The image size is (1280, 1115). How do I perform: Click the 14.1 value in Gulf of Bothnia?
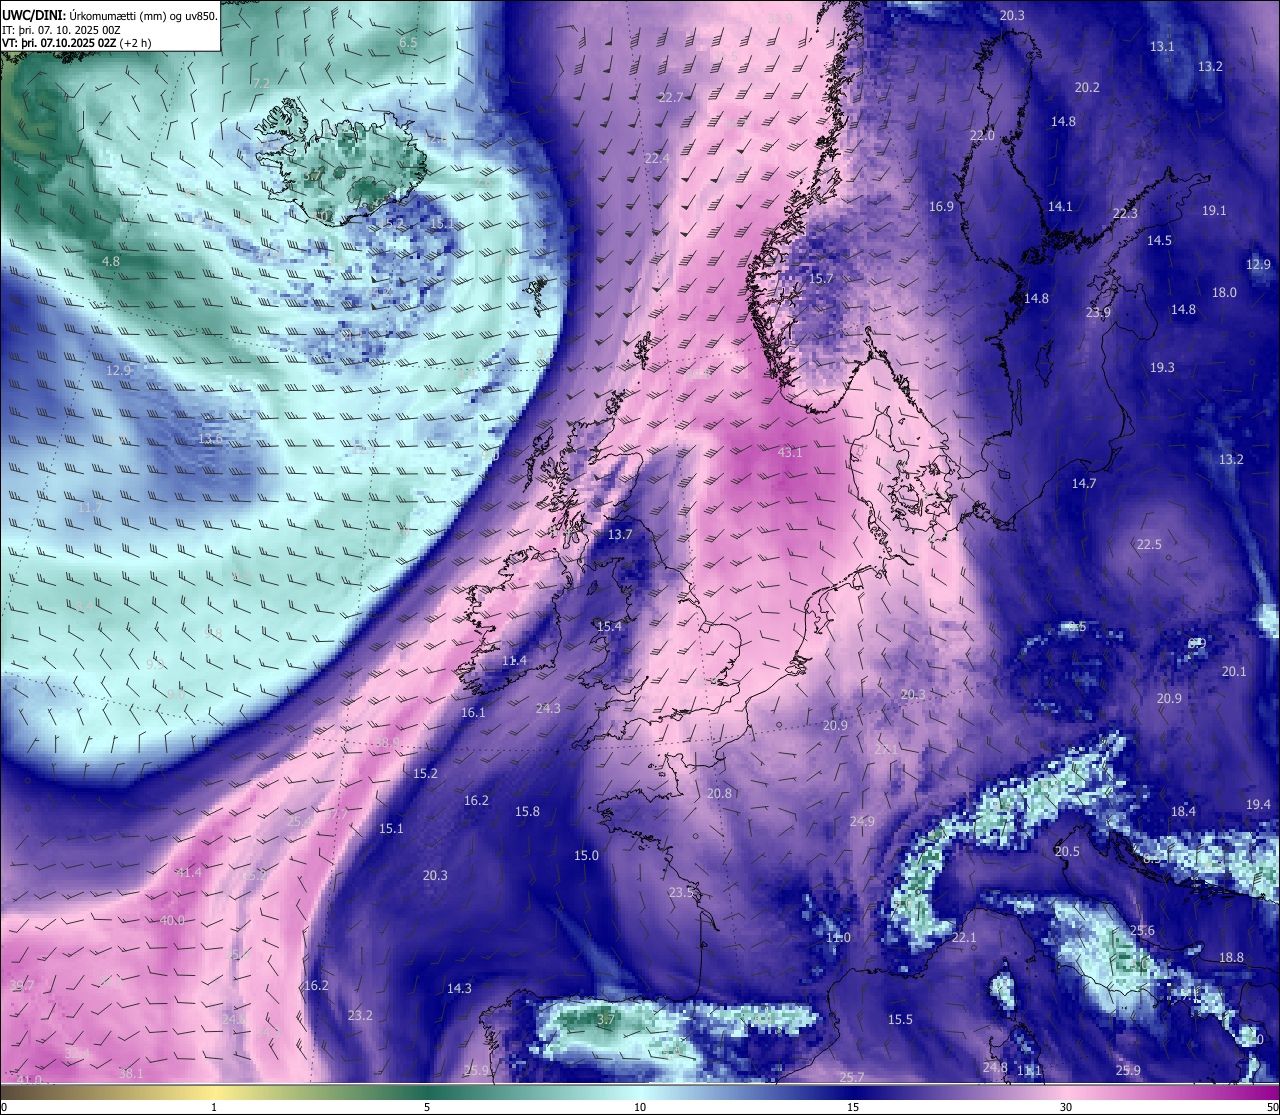pyautogui.click(x=1060, y=206)
